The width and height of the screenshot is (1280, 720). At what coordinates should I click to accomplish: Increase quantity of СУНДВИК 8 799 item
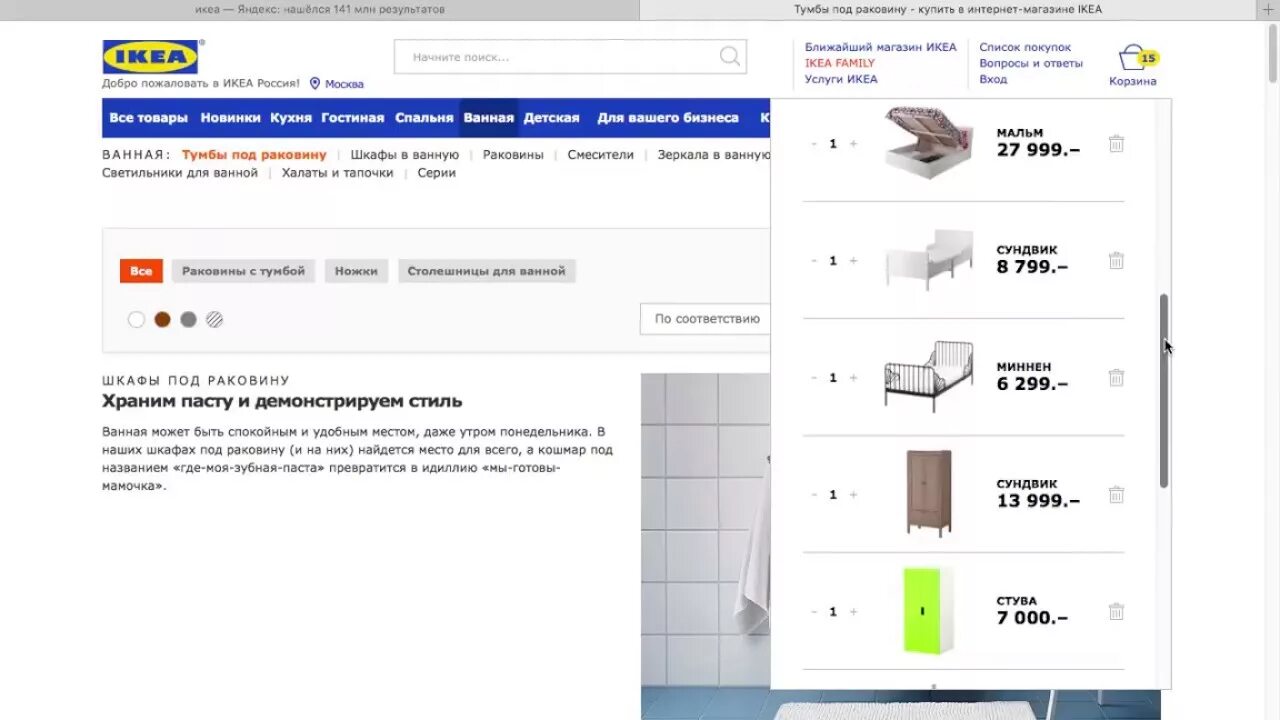[853, 261]
